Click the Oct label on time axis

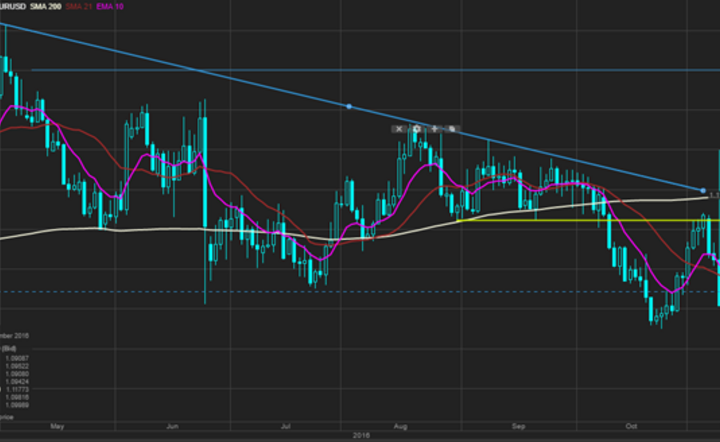click(631, 426)
